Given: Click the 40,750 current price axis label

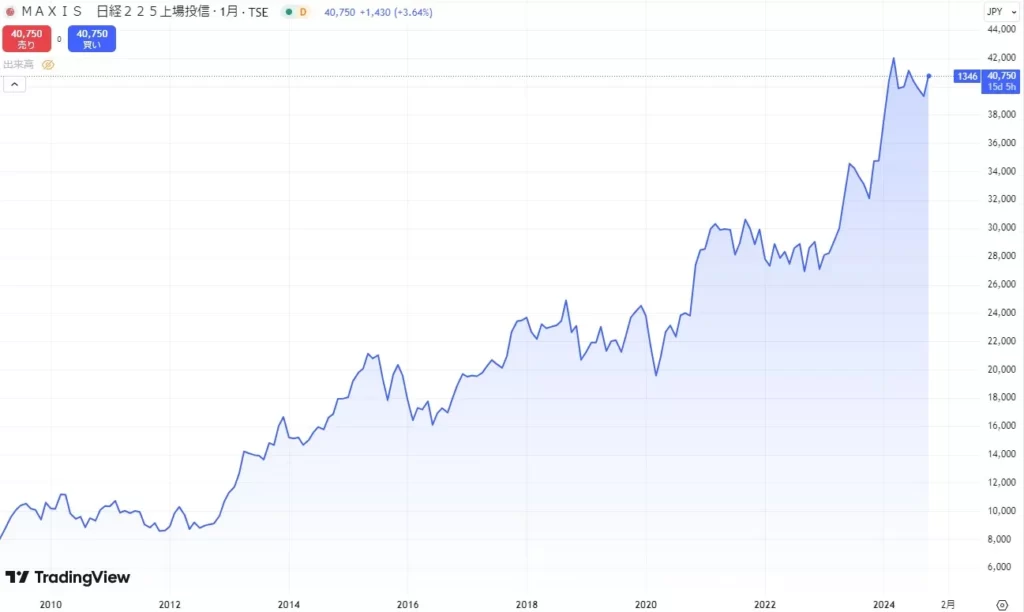Looking at the screenshot, I should click(x=1001, y=76).
